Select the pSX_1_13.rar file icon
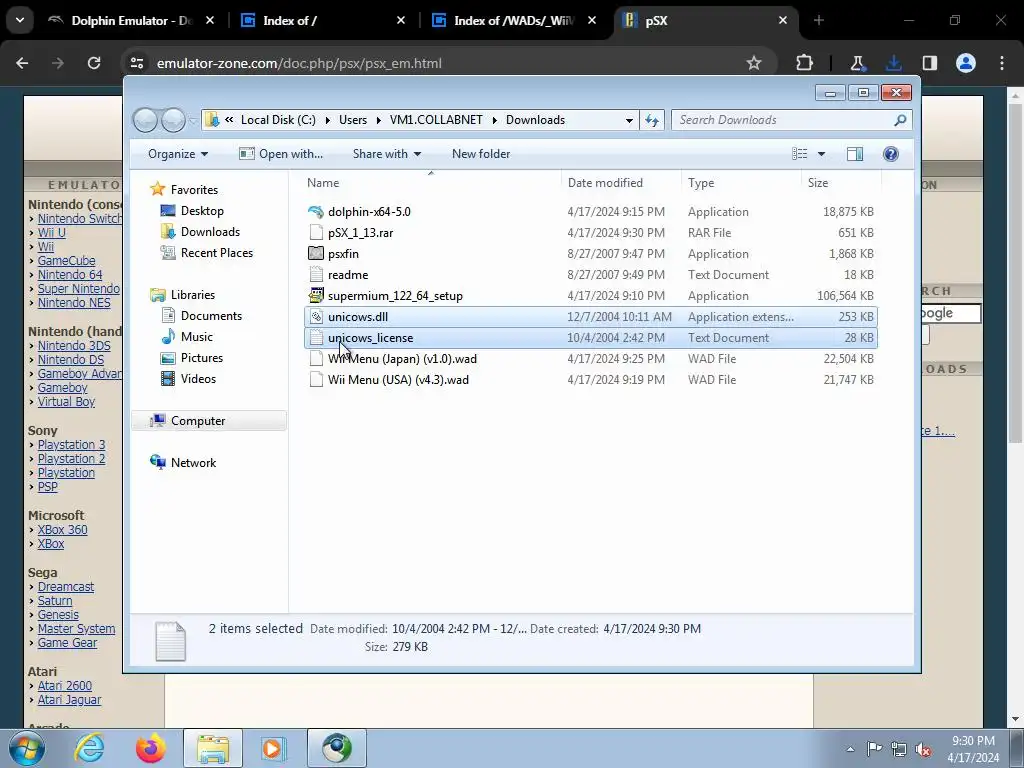 click(x=316, y=232)
